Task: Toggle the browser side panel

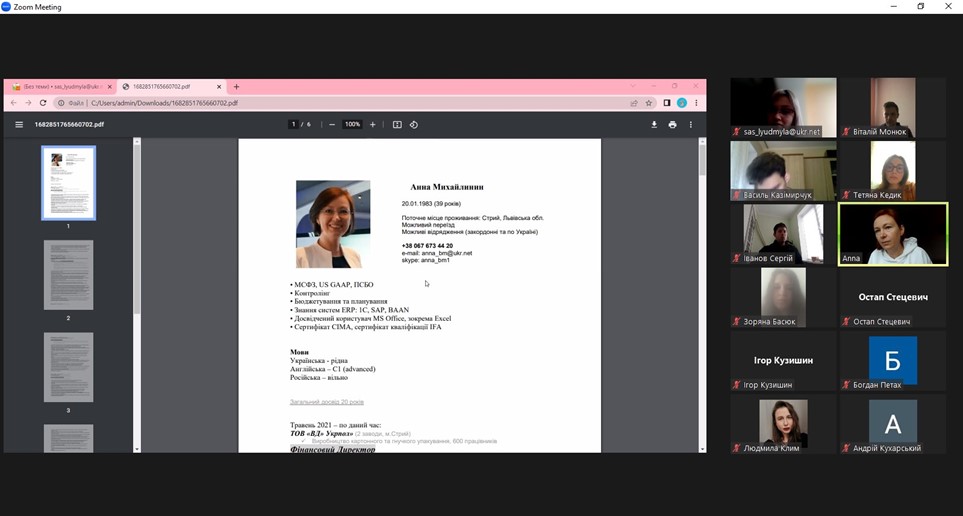Action: tap(666, 103)
